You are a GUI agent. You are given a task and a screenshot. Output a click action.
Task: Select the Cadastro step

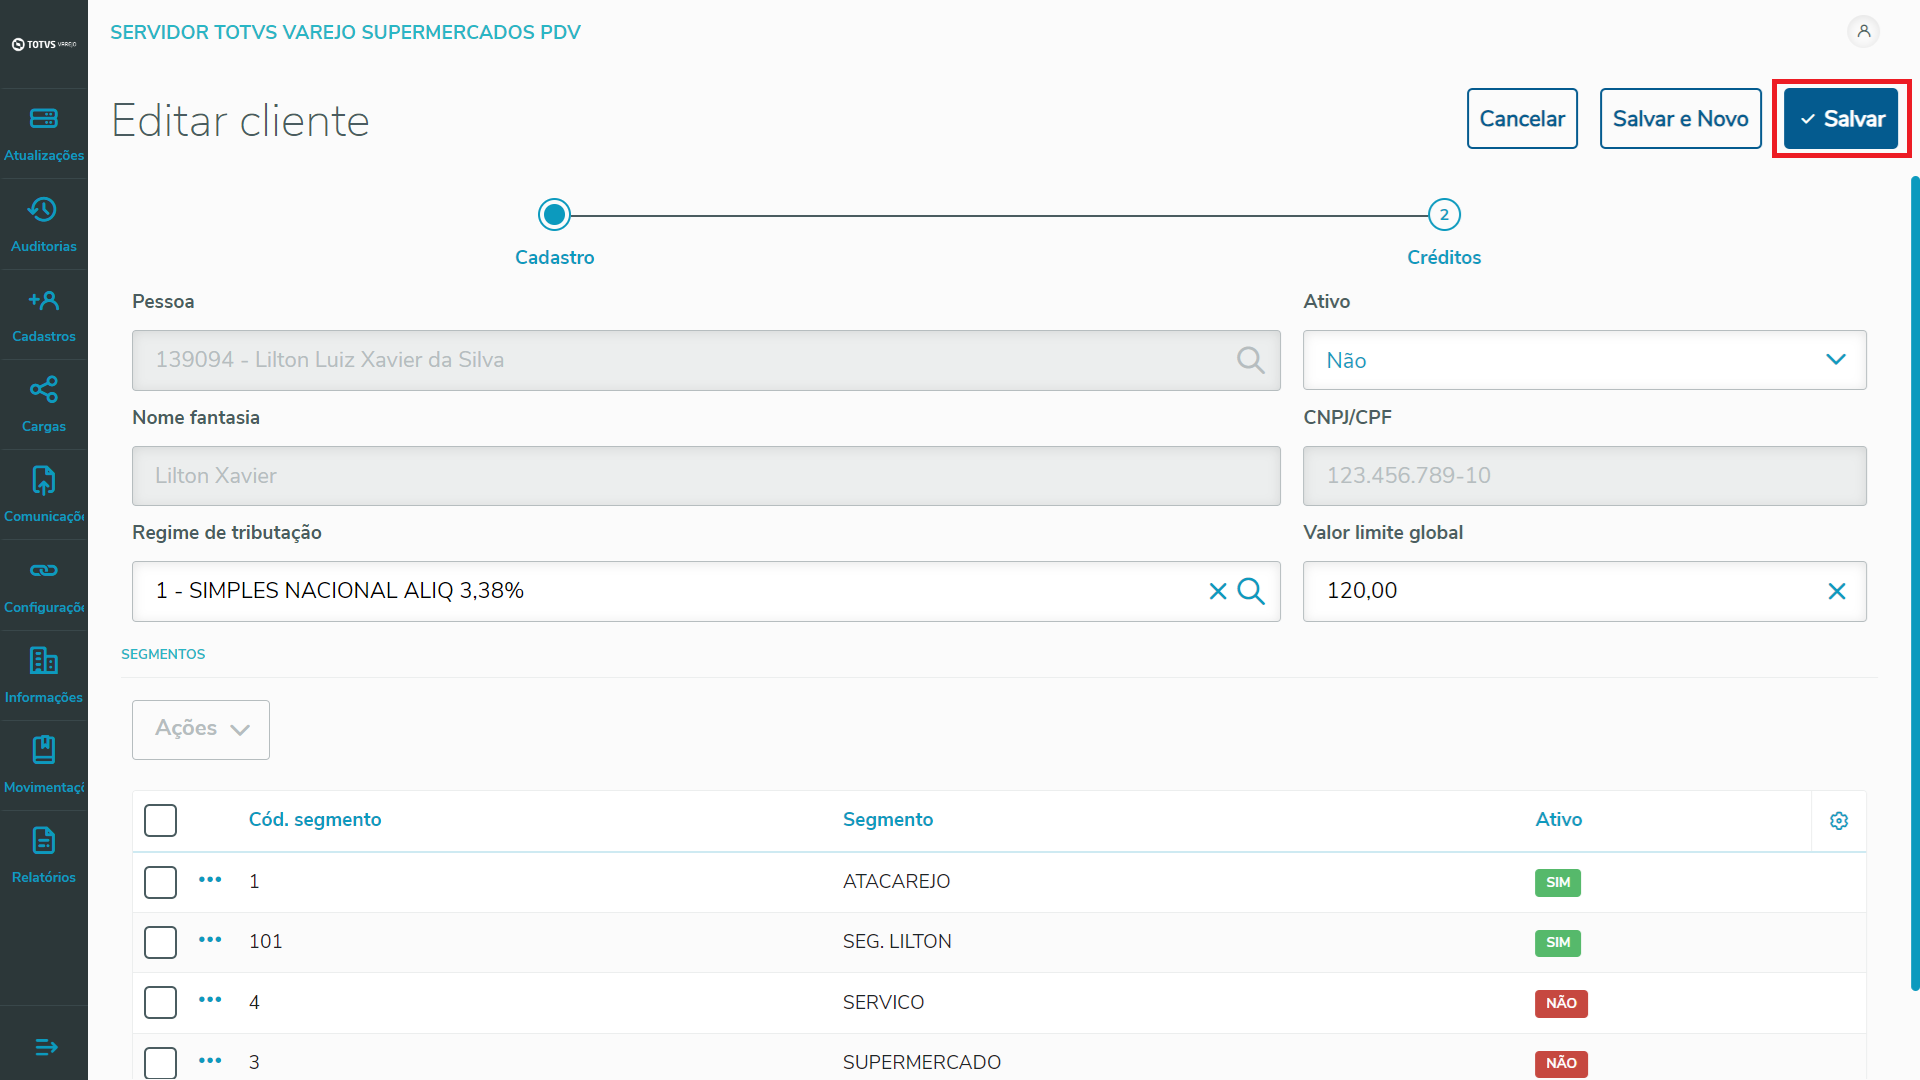[554, 215]
